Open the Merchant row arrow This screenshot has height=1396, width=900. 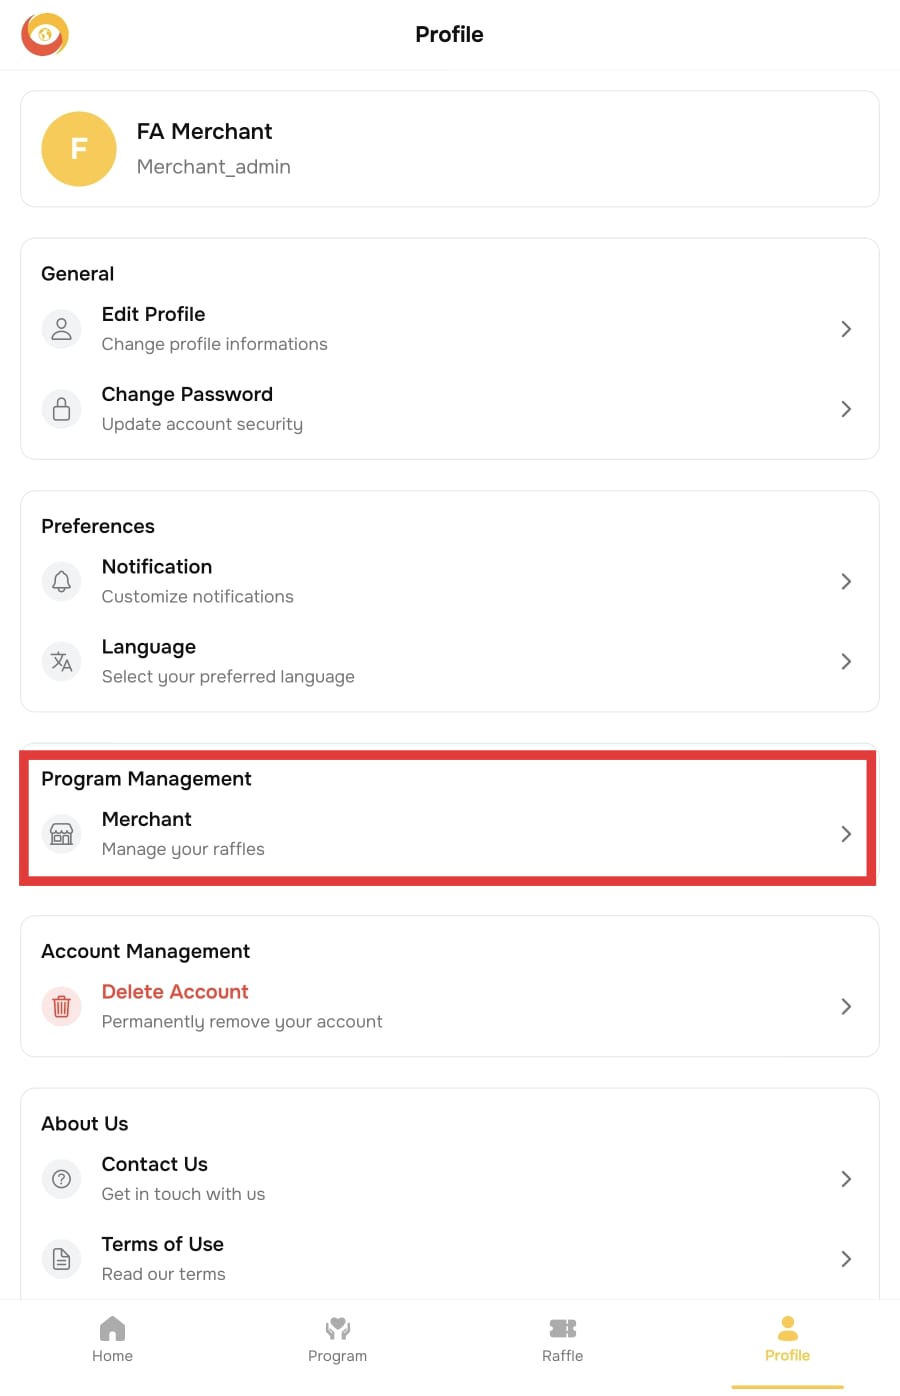846,834
